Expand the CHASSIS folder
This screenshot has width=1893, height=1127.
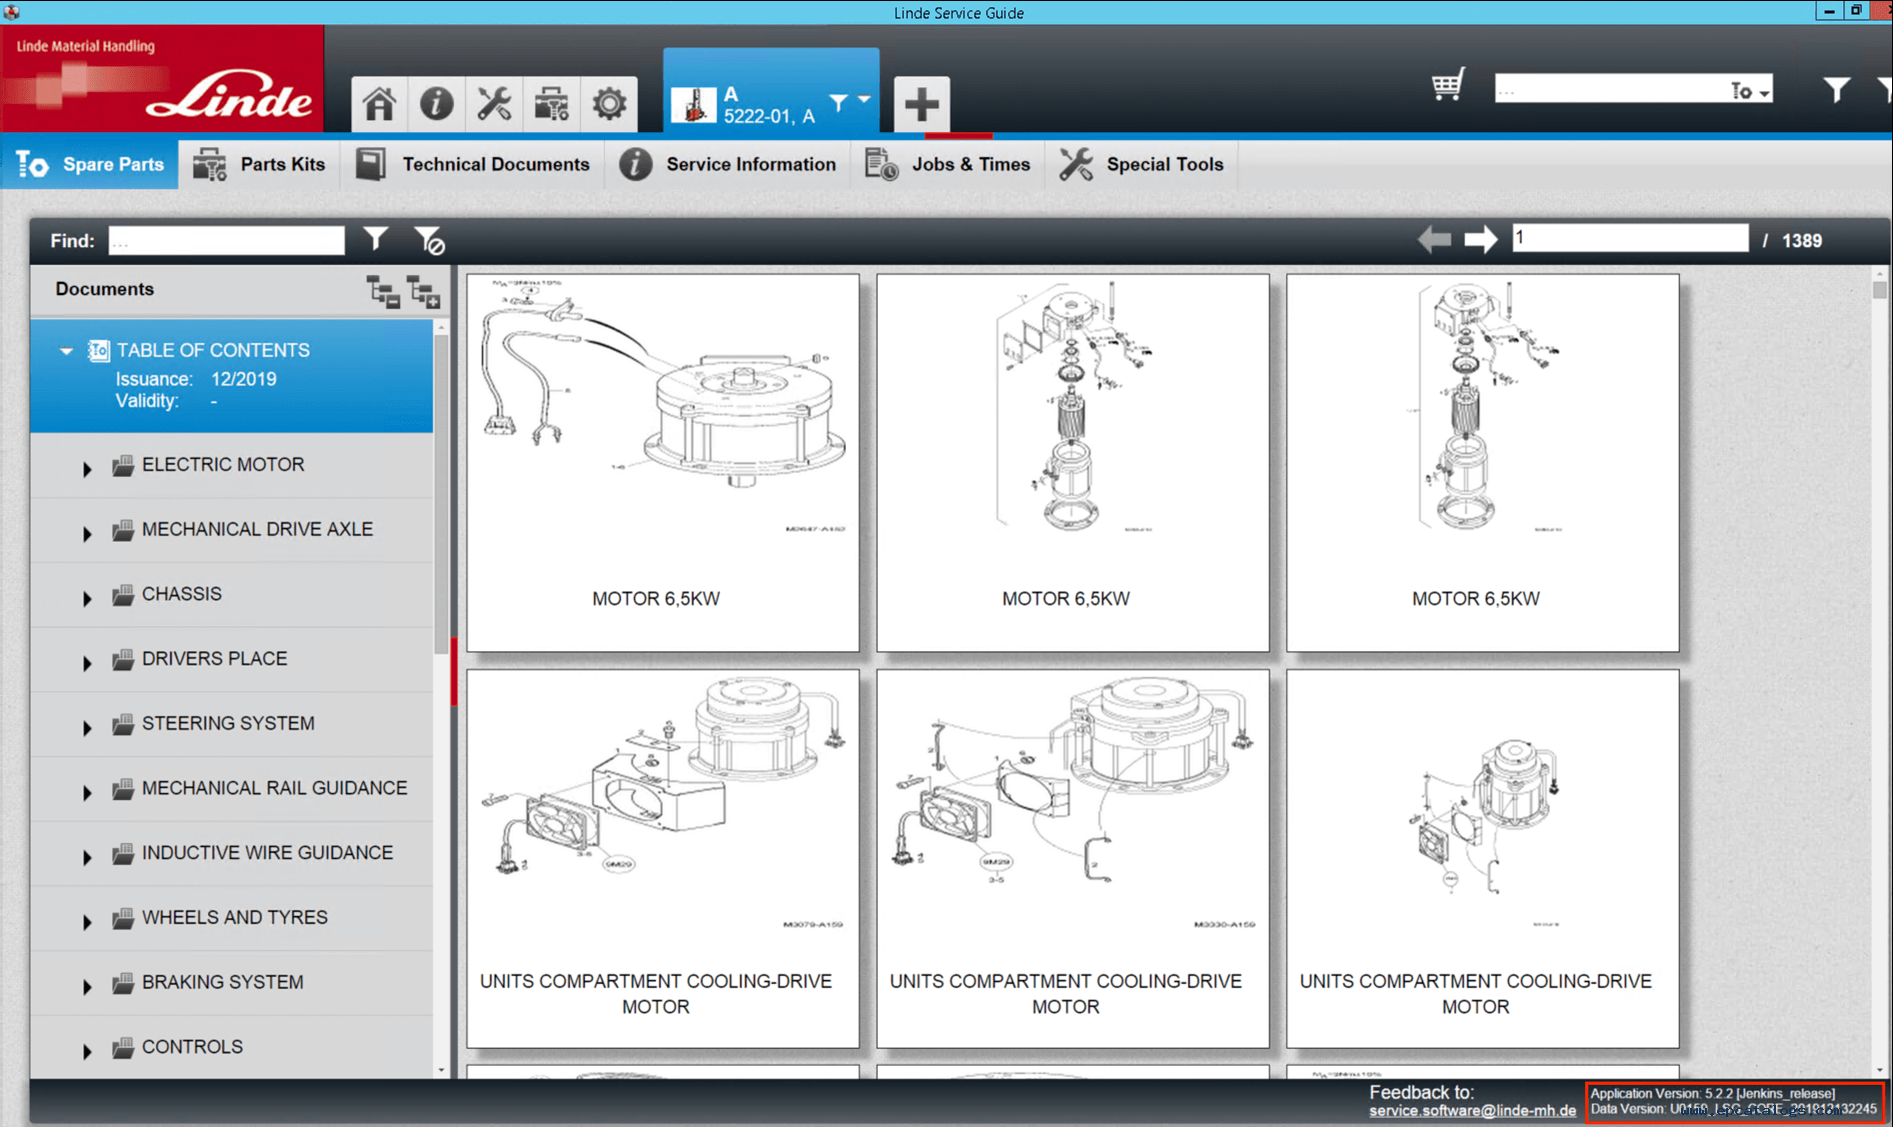pos(87,598)
